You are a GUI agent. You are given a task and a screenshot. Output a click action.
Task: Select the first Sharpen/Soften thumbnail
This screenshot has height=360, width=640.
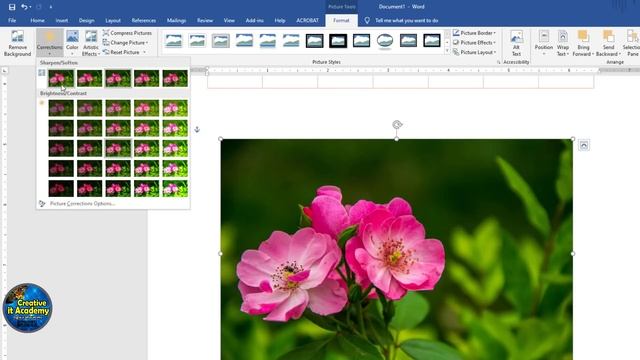[61, 78]
